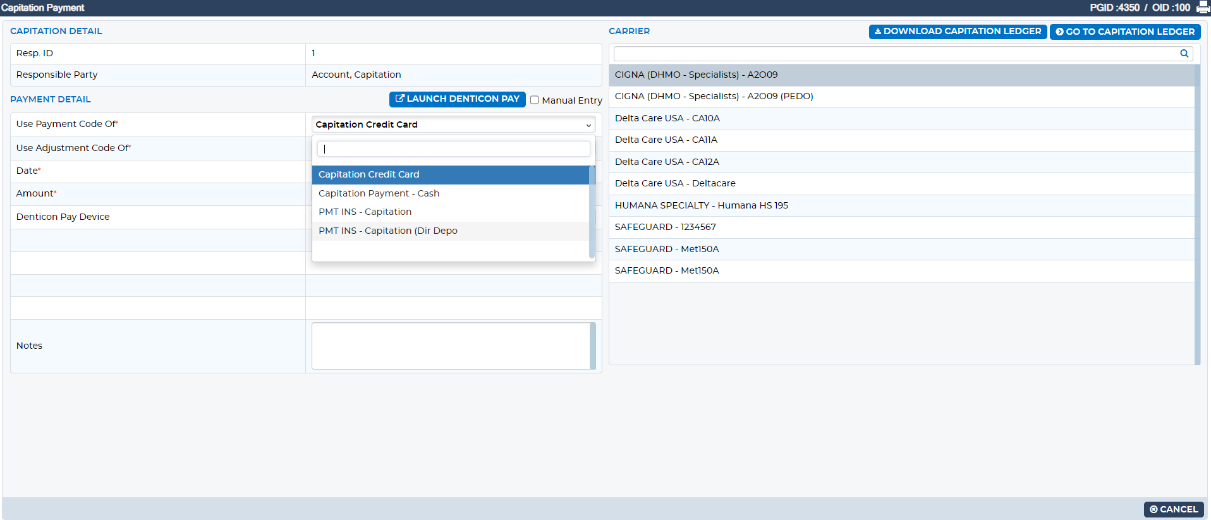This screenshot has width=1211, height=520.
Task: Choose Capitation Payment - Cash option
Action: [x=450, y=193]
